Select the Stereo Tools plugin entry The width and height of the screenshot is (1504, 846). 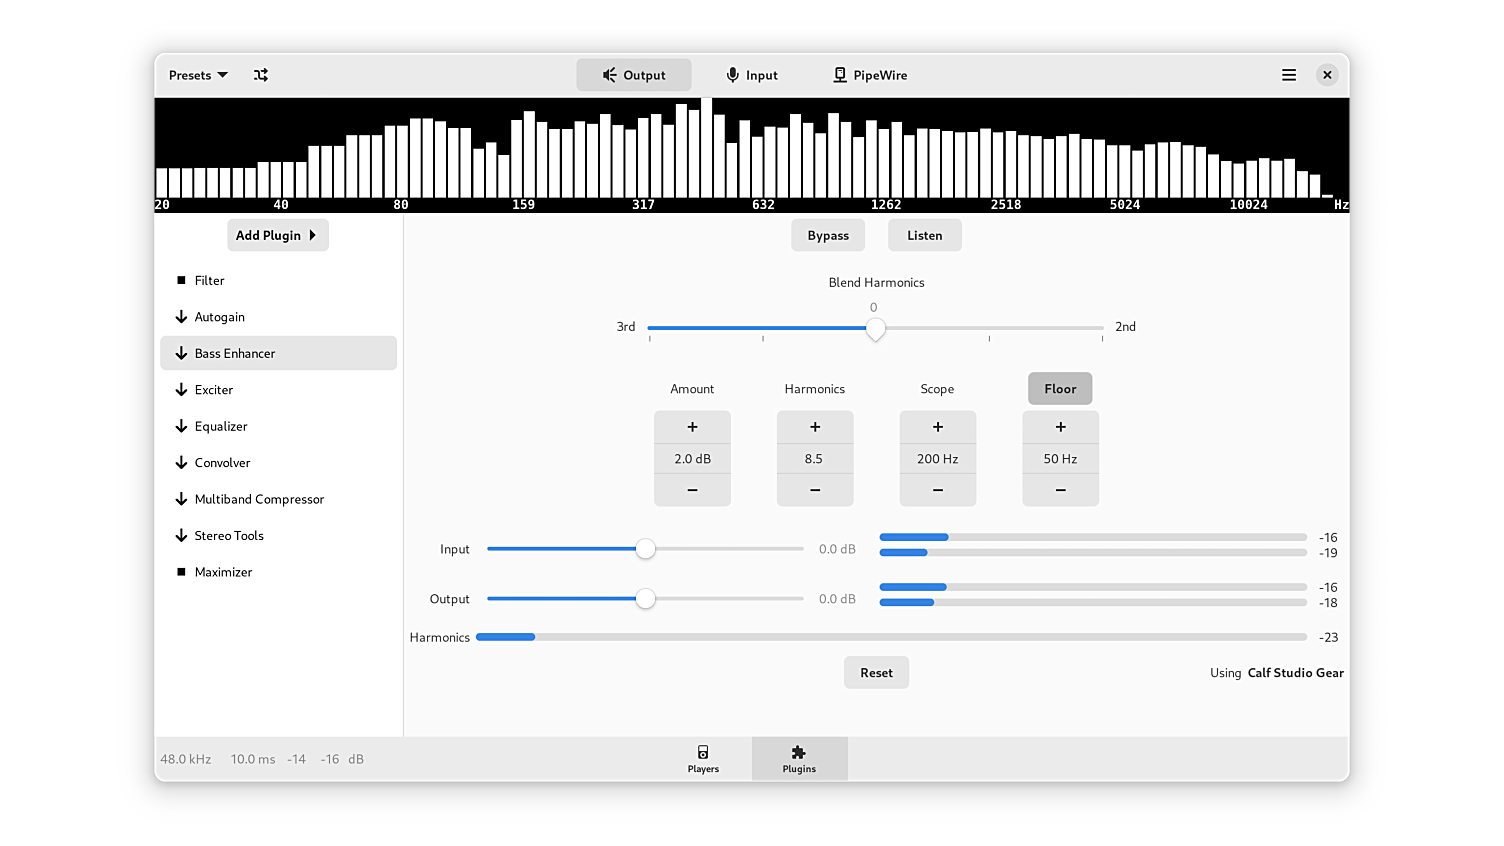coord(229,536)
